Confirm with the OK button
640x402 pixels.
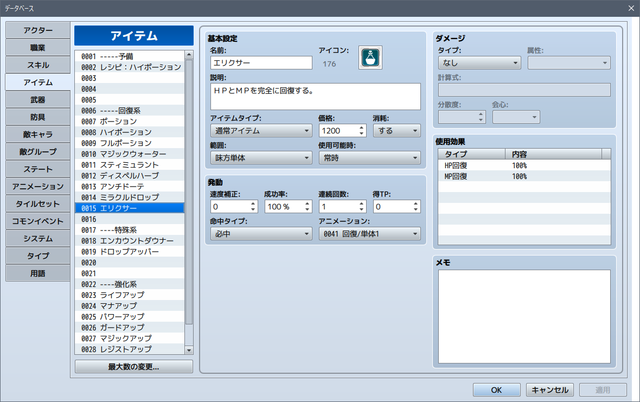point(496,390)
